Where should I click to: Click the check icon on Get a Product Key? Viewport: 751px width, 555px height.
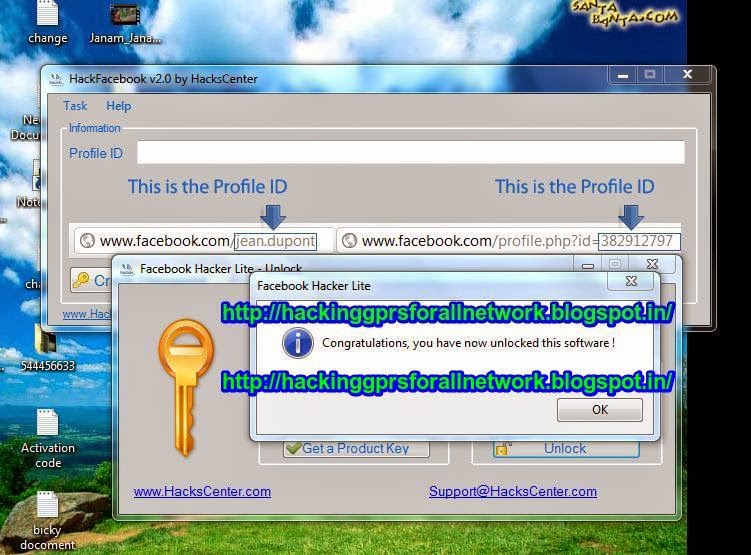pyautogui.click(x=293, y=448)
